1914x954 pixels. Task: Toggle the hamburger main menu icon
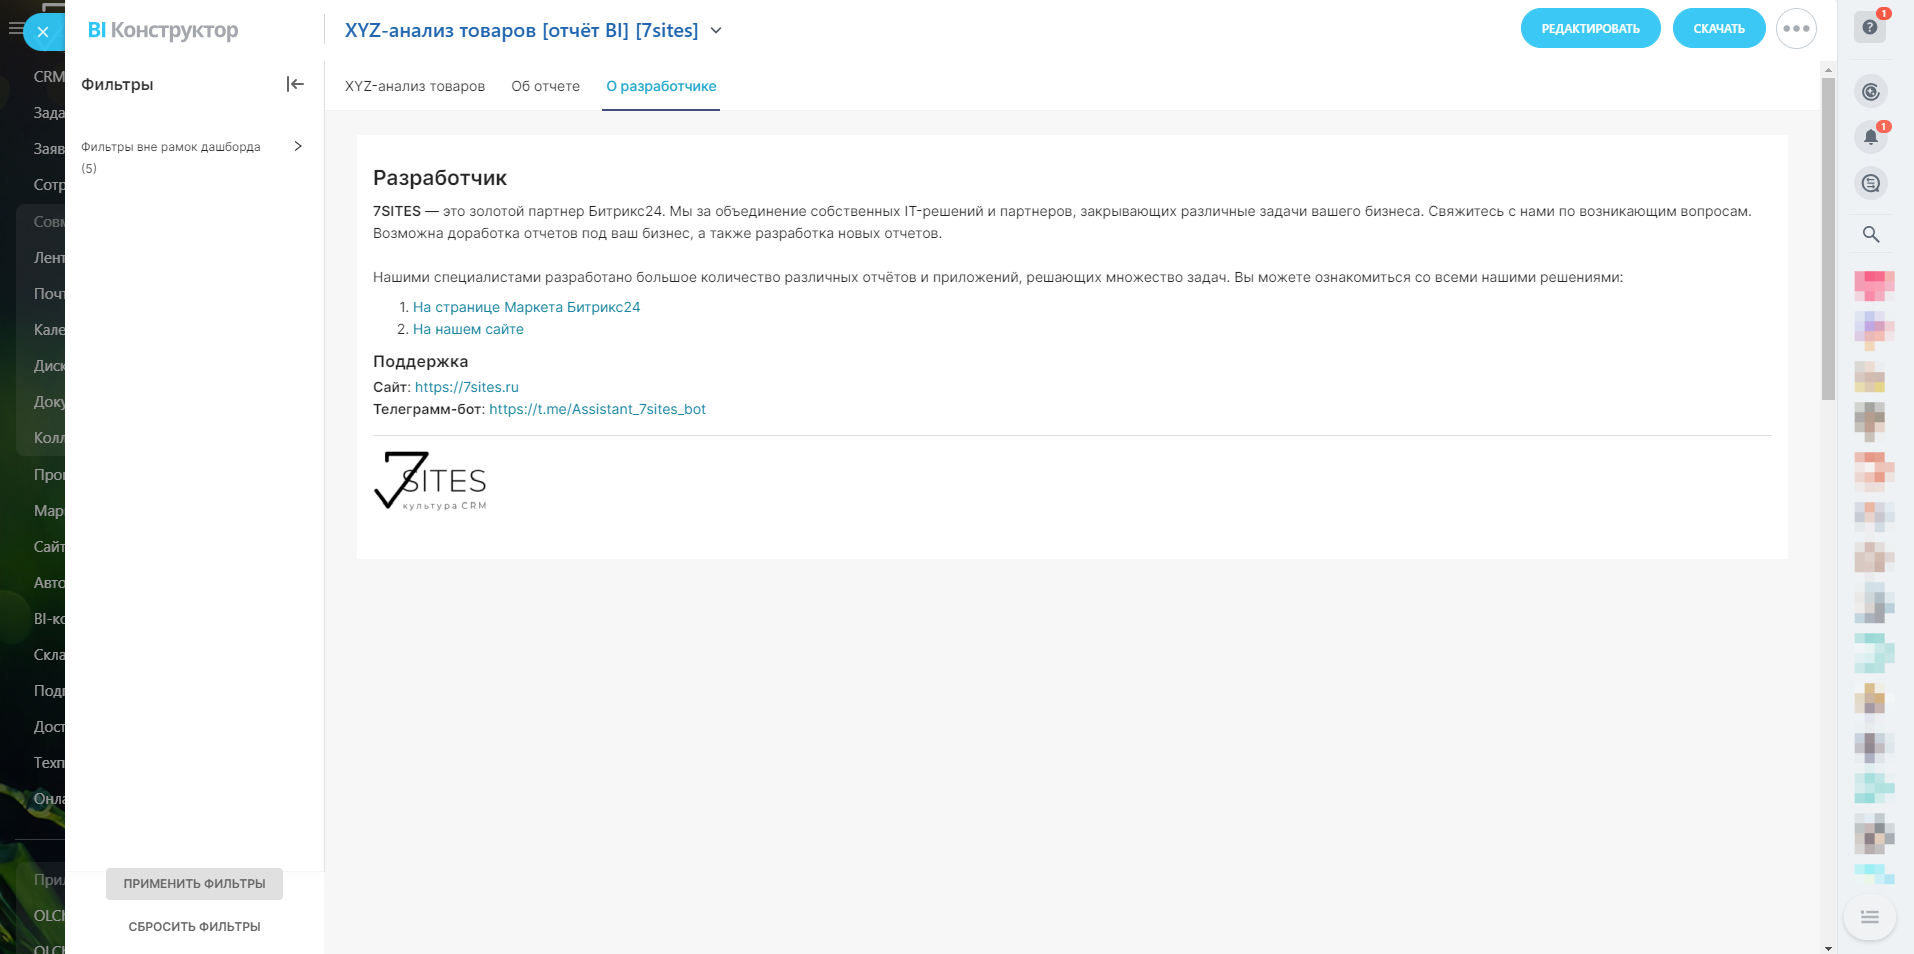pyautogui.click(x=15, y=29)
